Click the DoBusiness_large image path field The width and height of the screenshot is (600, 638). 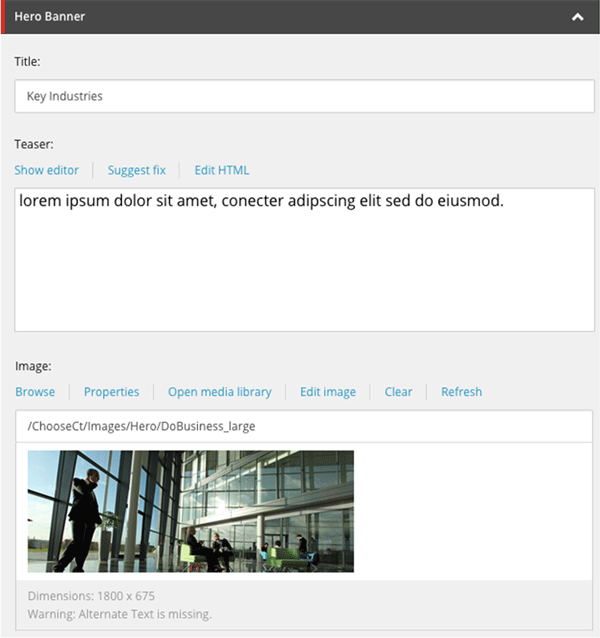[x=303, y=426]
